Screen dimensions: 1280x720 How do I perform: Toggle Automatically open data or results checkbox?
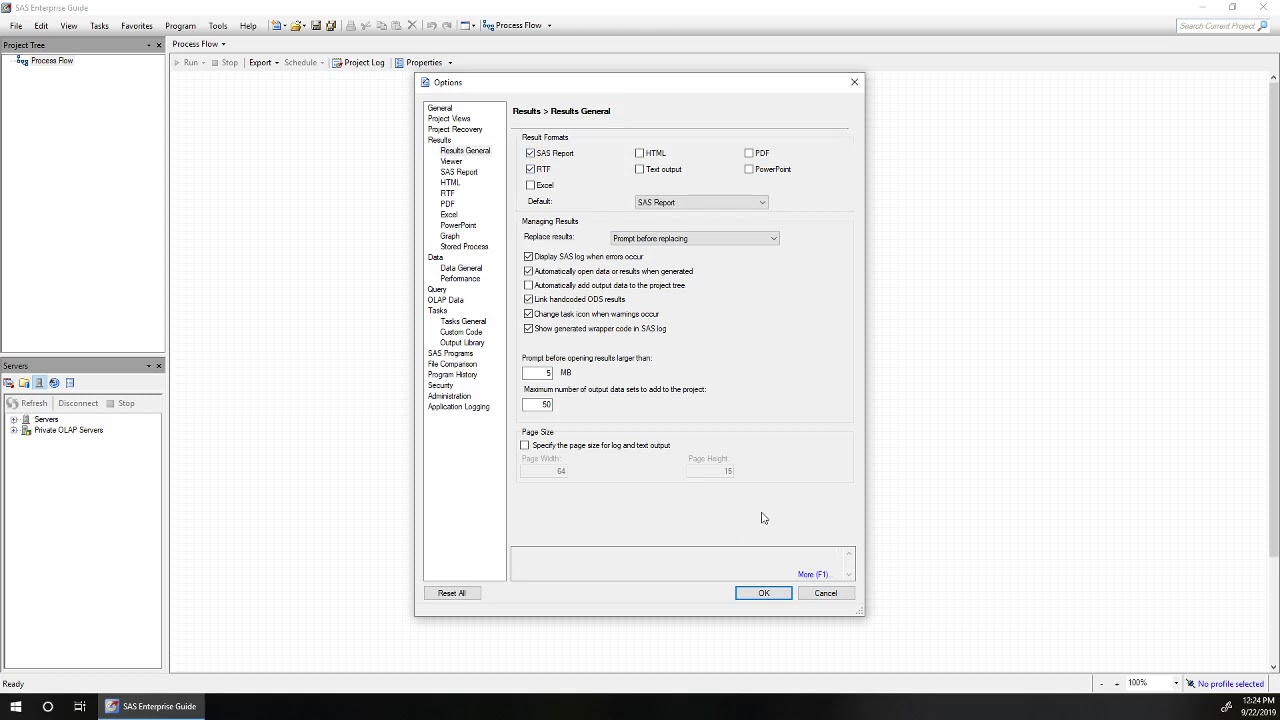tap(528, 271)
